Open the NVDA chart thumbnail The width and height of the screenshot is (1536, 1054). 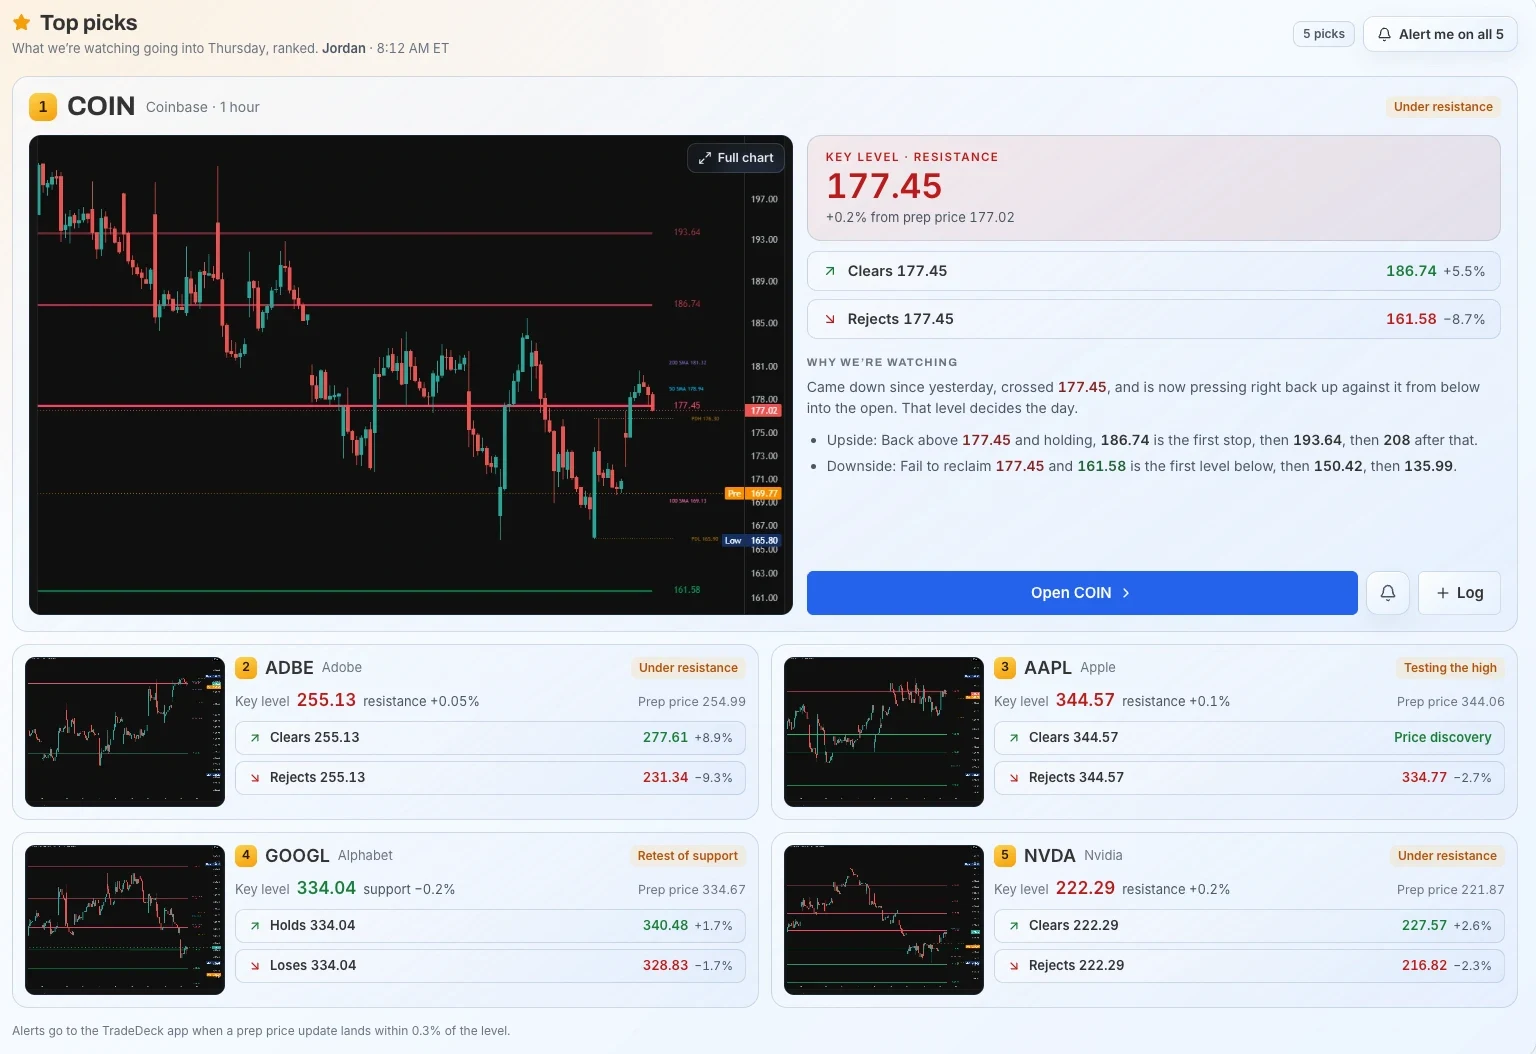[884, 920]
